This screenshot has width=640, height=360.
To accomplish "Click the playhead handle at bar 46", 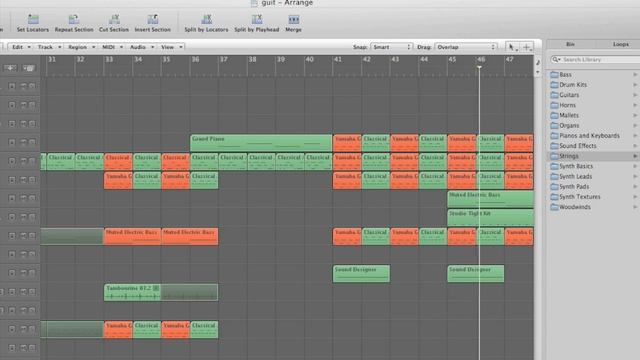I will [x=480, y=67].
